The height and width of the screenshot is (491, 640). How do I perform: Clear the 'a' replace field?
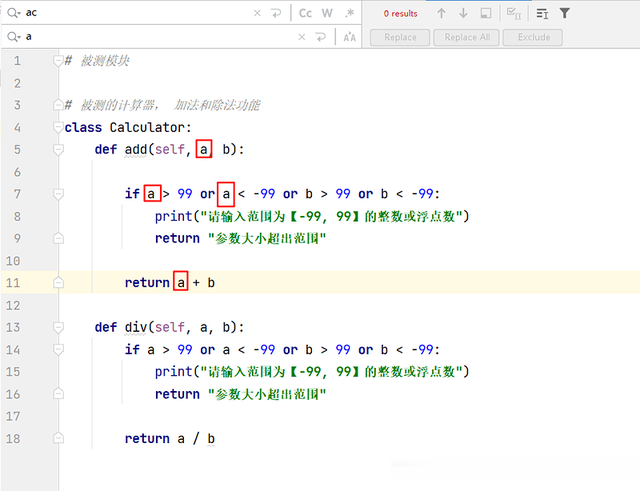tap(302, 37)
